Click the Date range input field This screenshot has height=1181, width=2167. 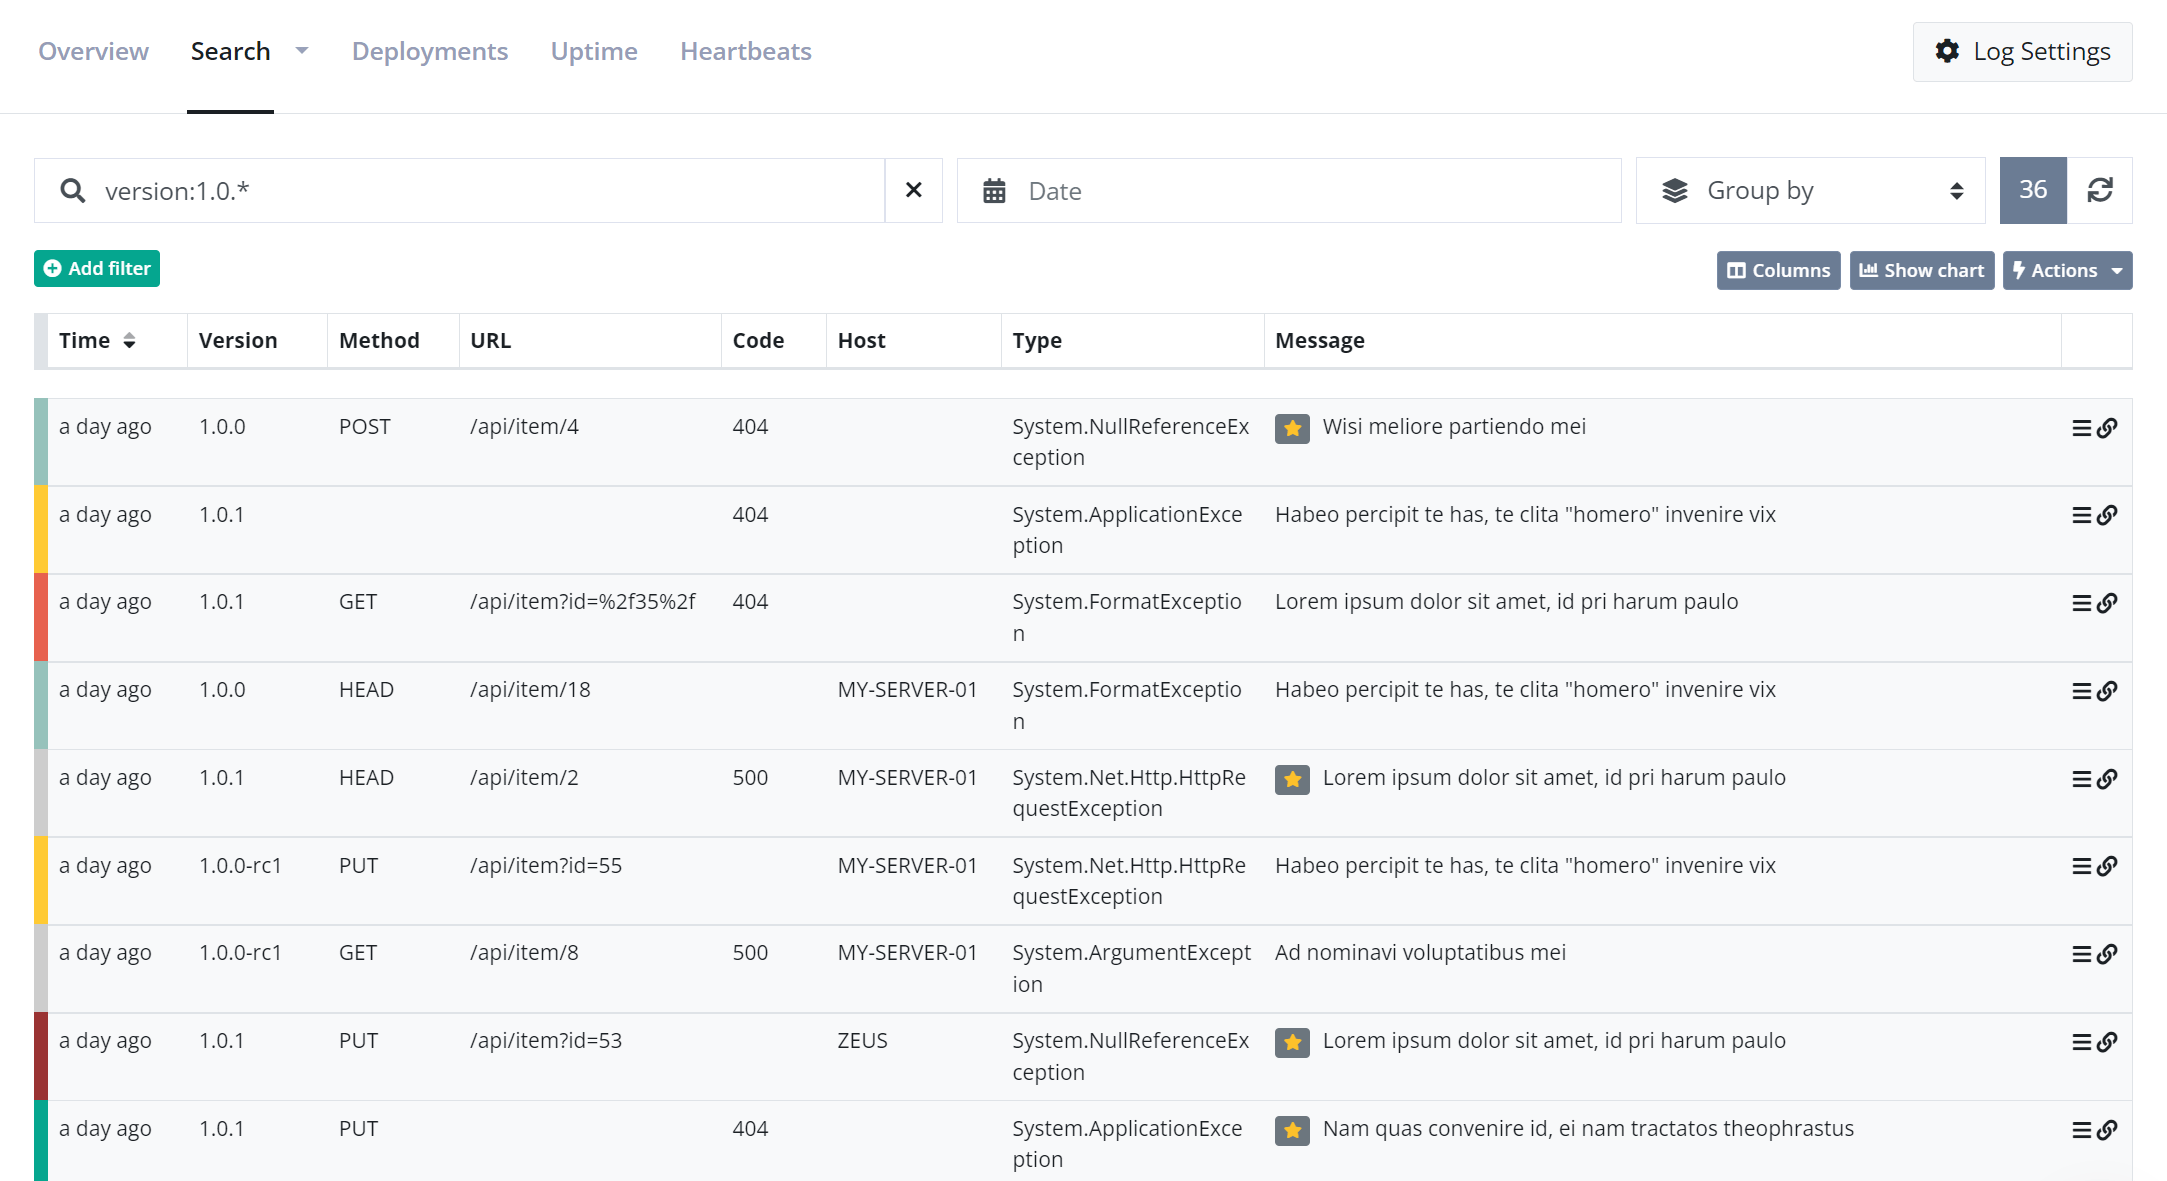pyautogui.click(x=1288, y=190)
